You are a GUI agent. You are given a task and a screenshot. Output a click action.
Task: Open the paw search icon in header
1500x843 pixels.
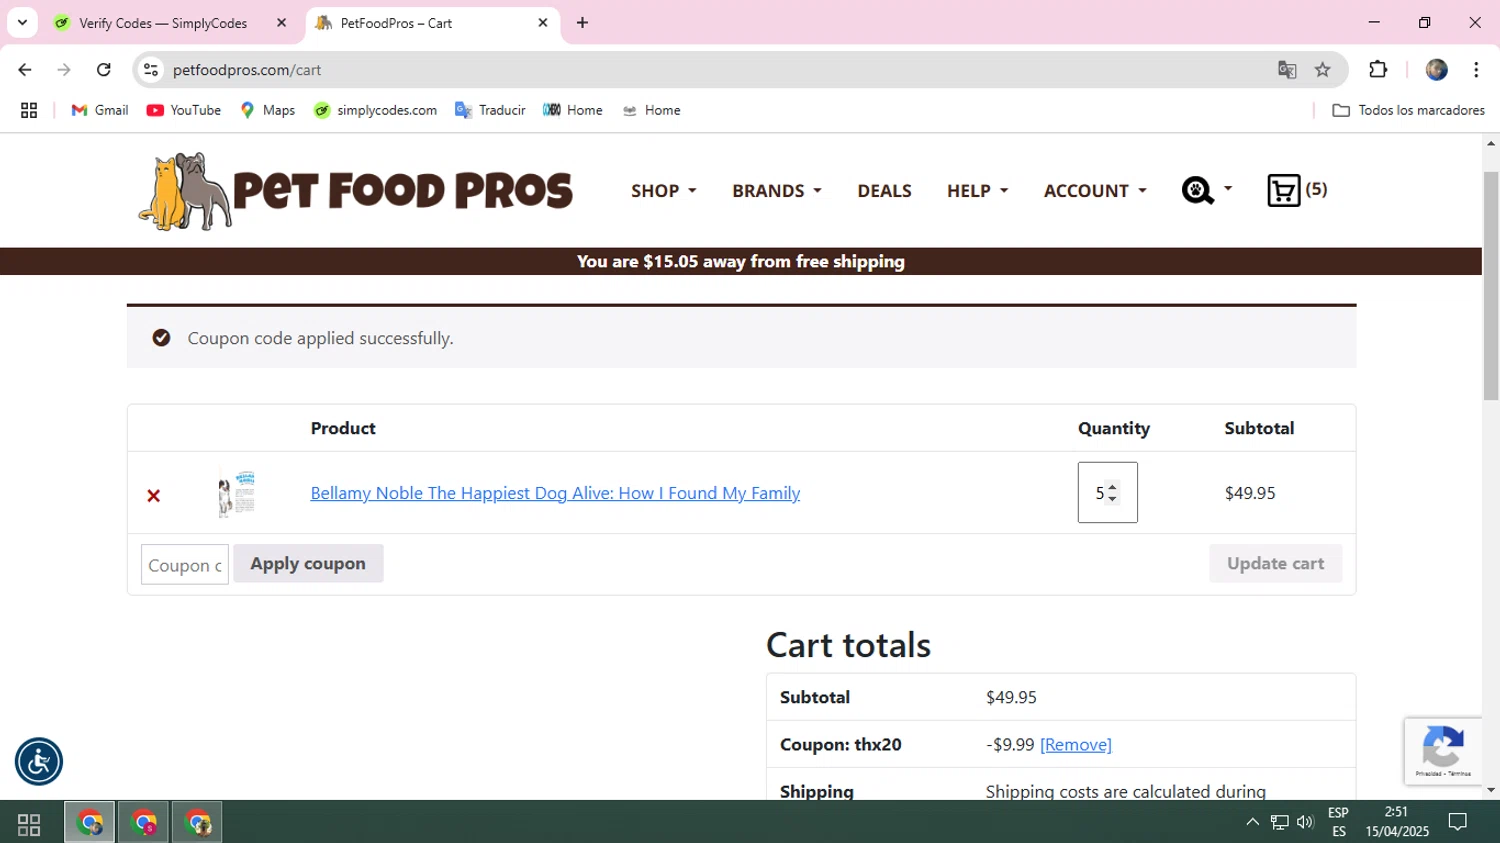pos(1197,190)
